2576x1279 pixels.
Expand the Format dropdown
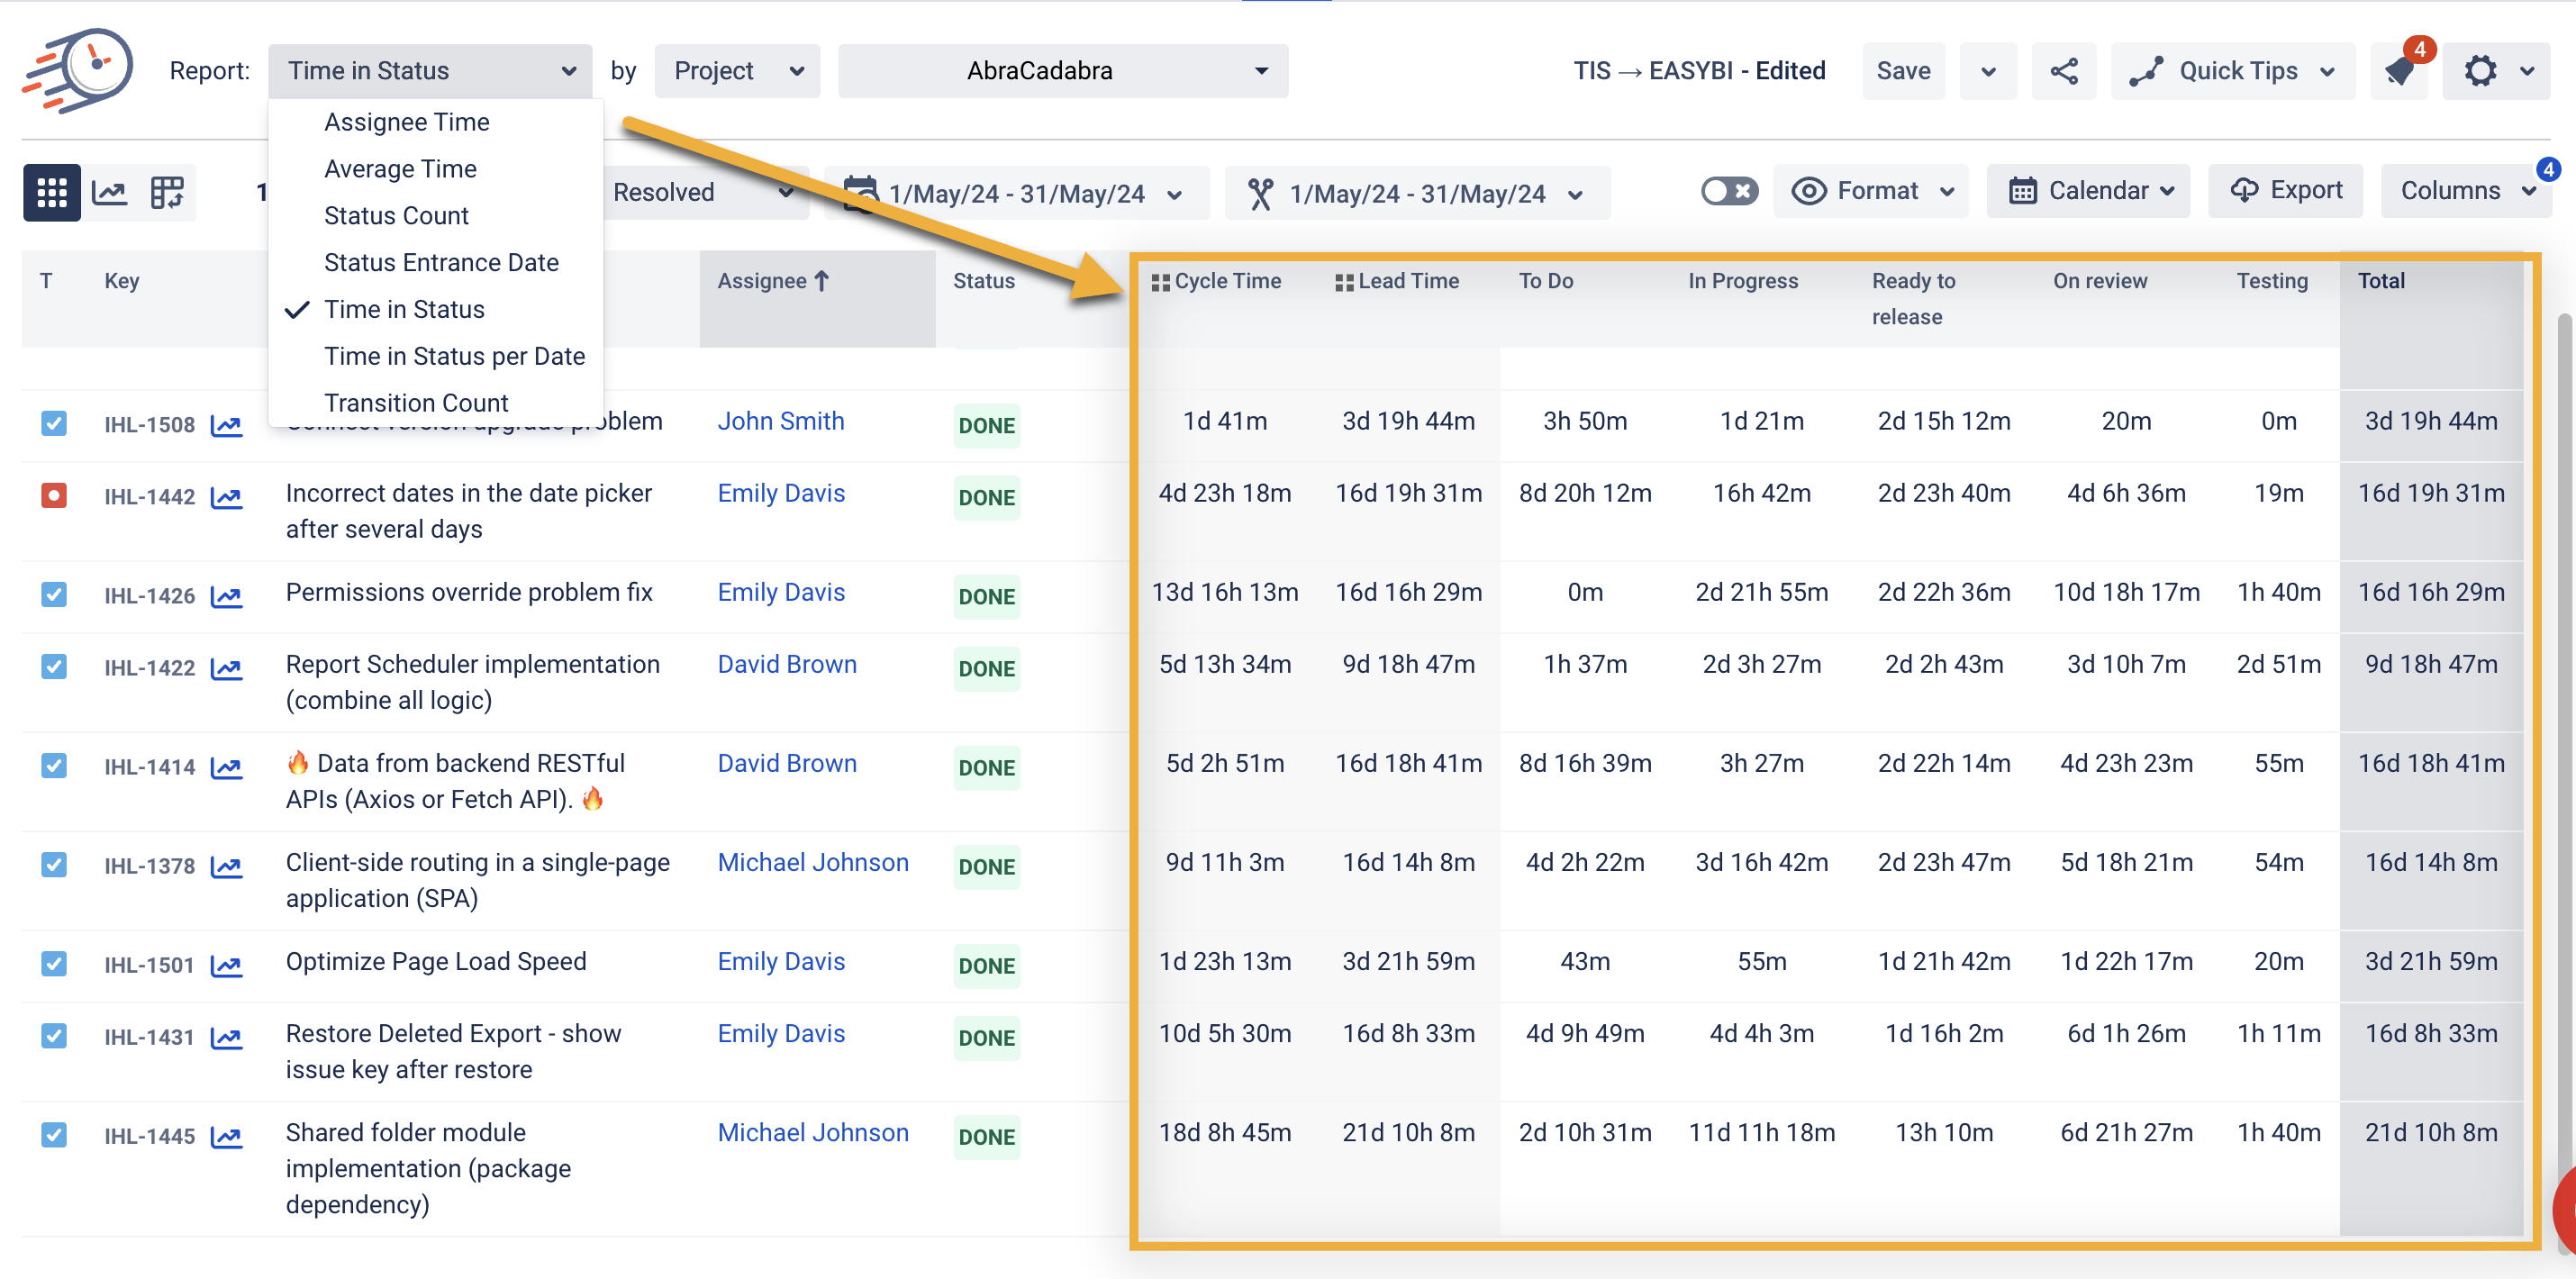pyautogui.click(x=1871, y=191)
